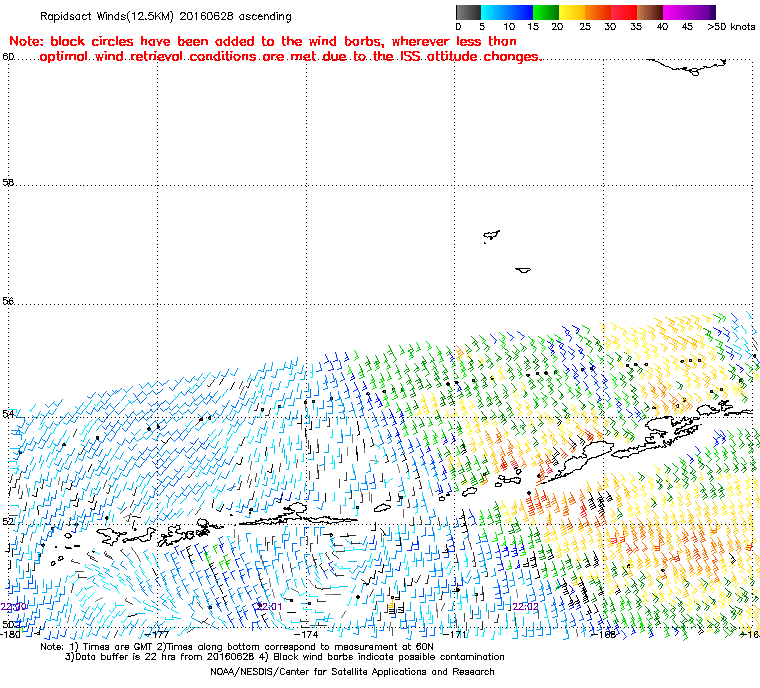
Task: Click the purple "22:02" time marker
Action: coord(525,607)
